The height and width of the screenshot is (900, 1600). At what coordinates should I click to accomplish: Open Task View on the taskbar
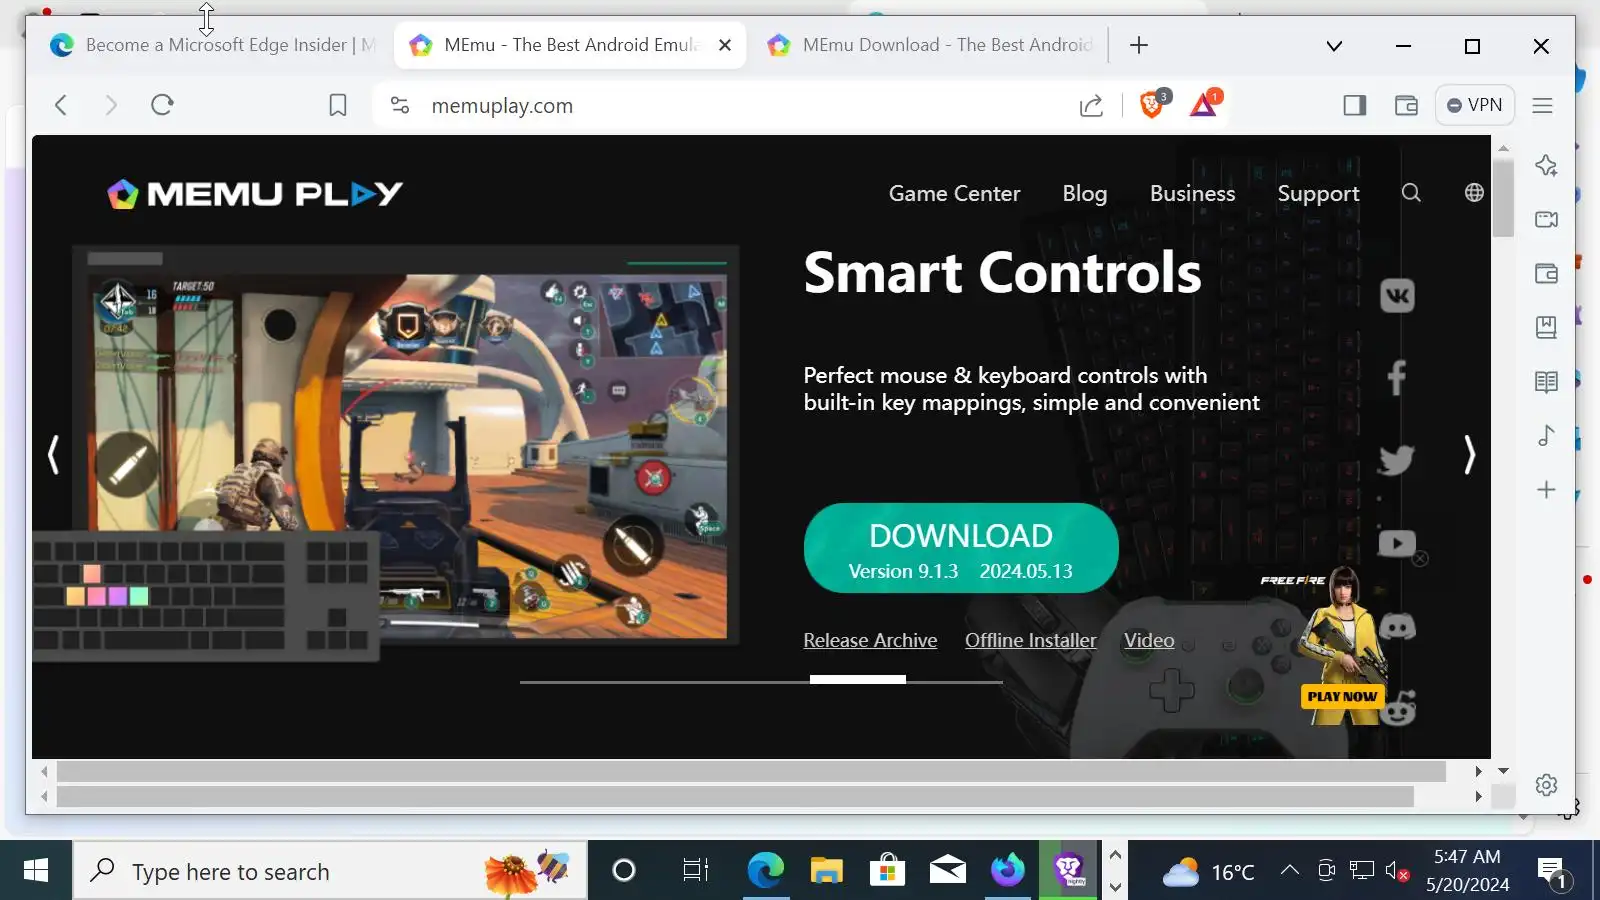tap(695, 871)
